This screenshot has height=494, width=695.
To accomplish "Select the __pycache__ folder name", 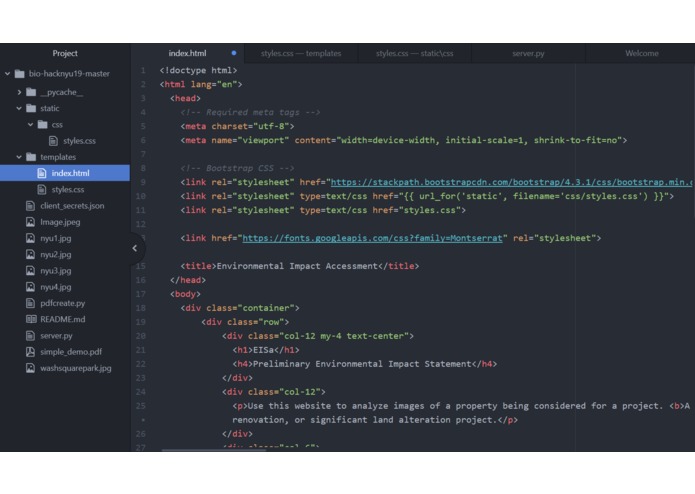I will [62, 92].
